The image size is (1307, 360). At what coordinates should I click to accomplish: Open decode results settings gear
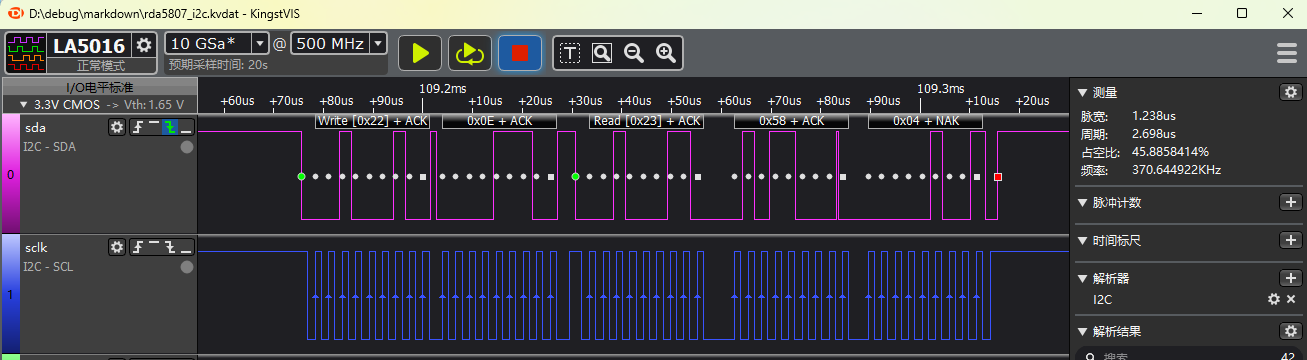tap(1290, 332)
